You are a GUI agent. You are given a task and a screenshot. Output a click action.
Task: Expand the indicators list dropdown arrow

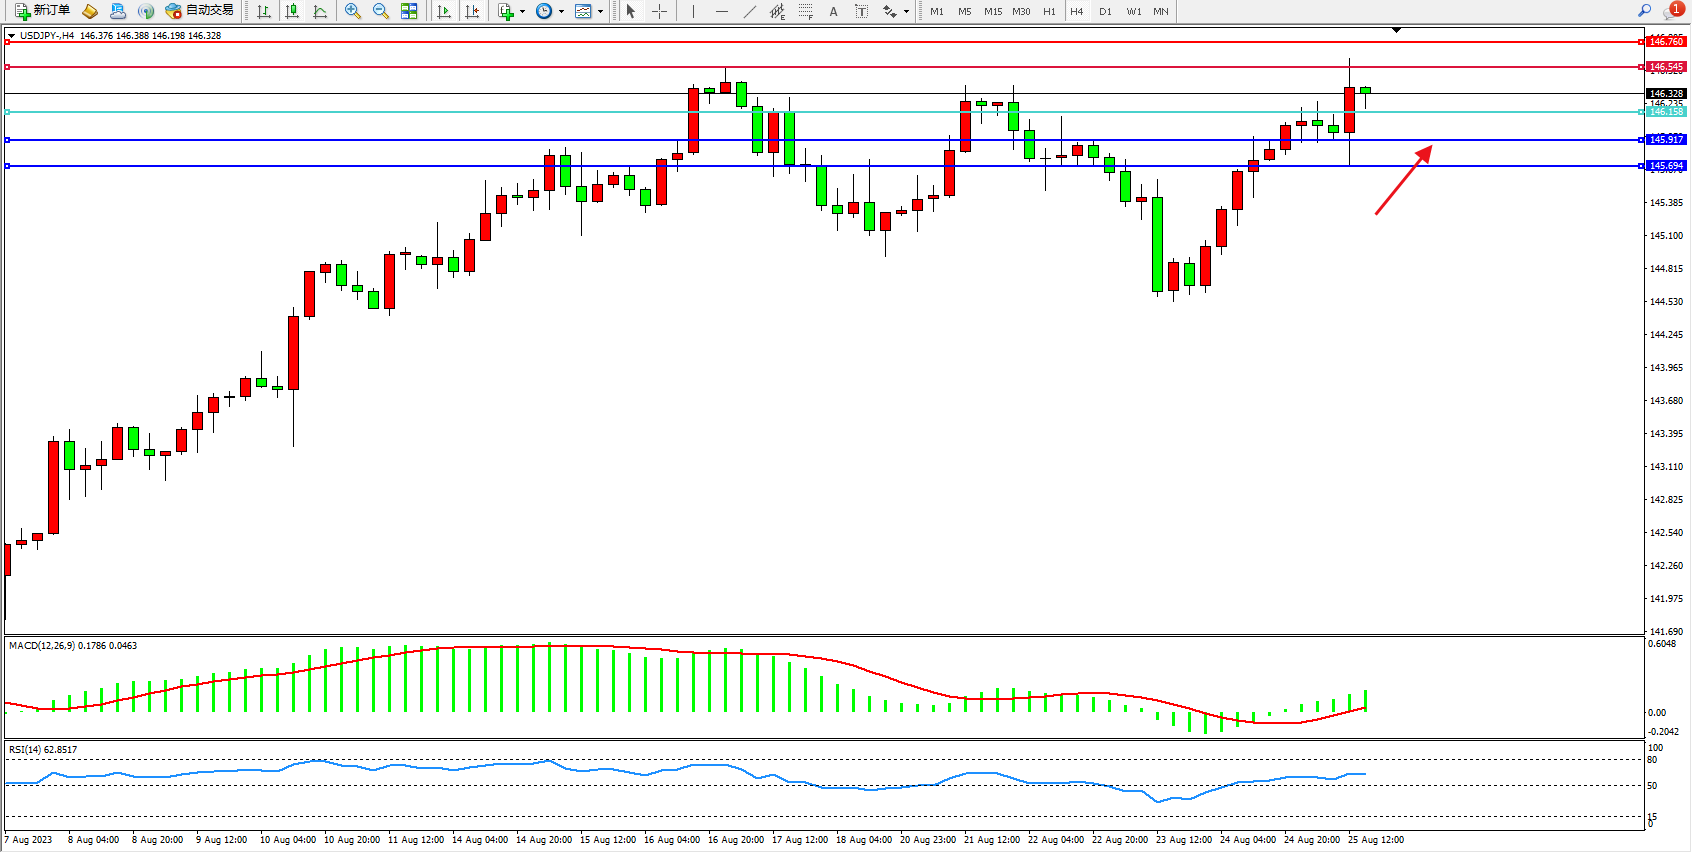(522, 12)
